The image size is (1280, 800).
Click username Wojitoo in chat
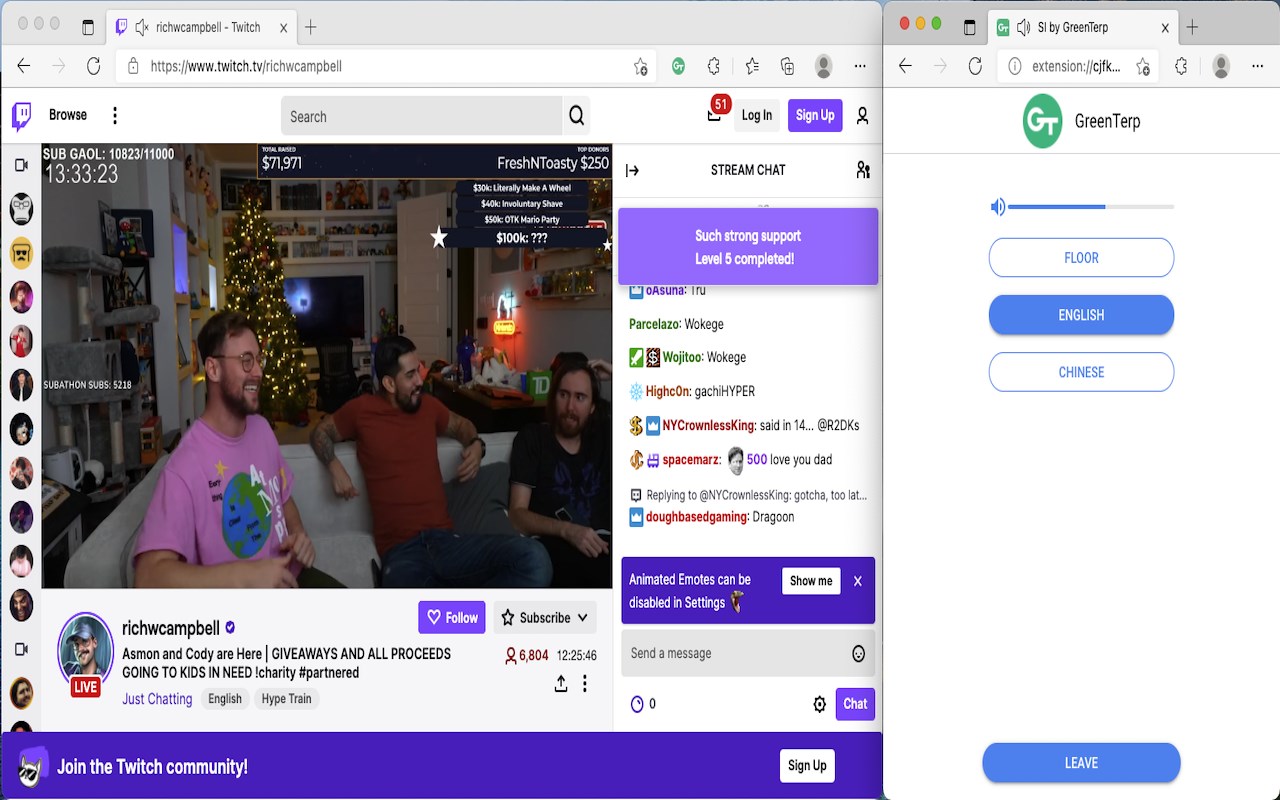pos(683,357)
